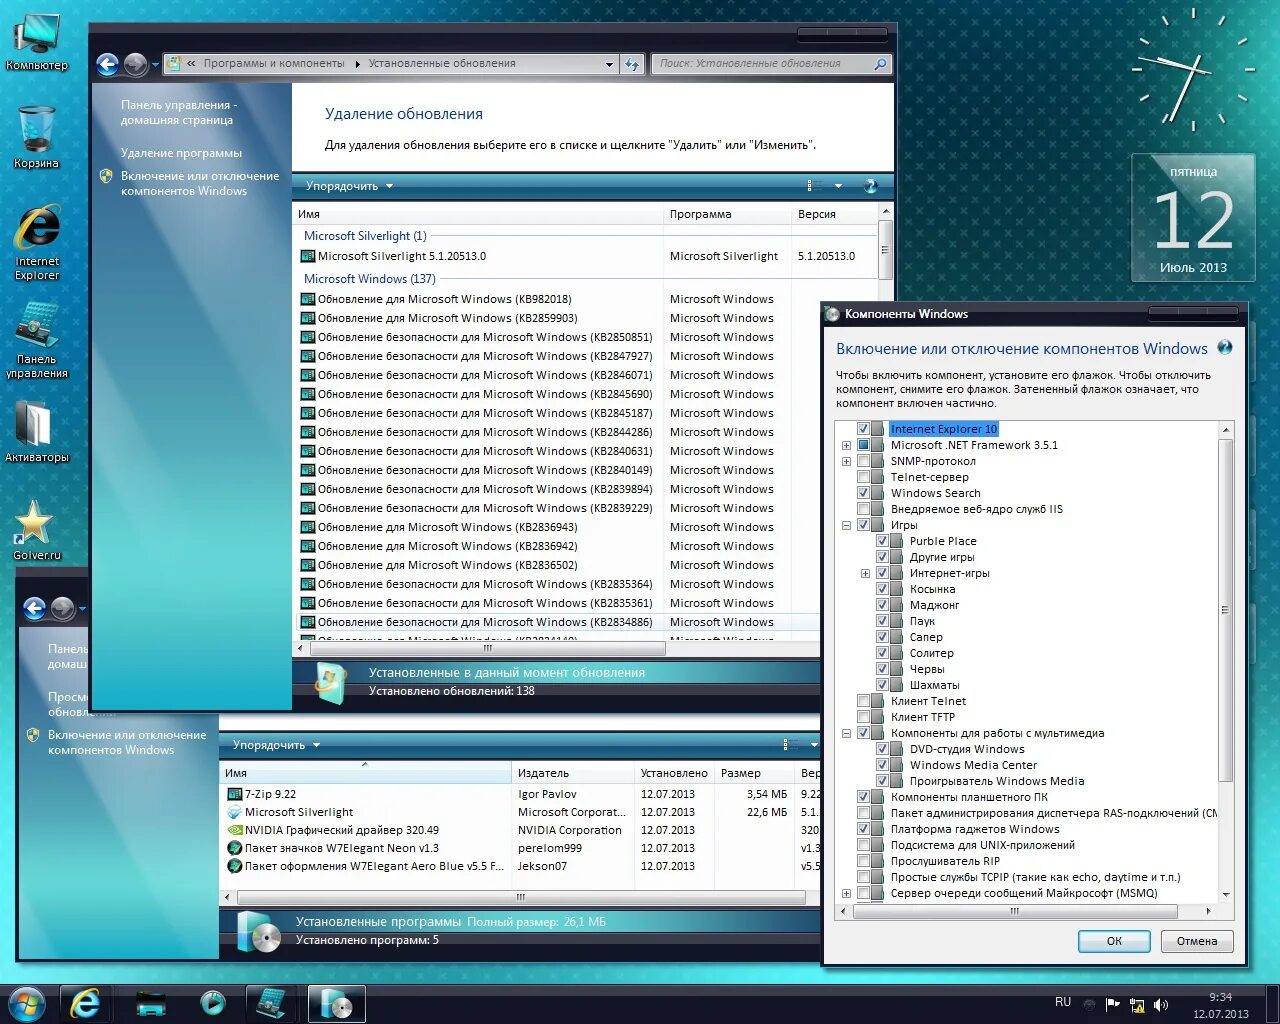Sort programs by Издатель column

(572, 773)
